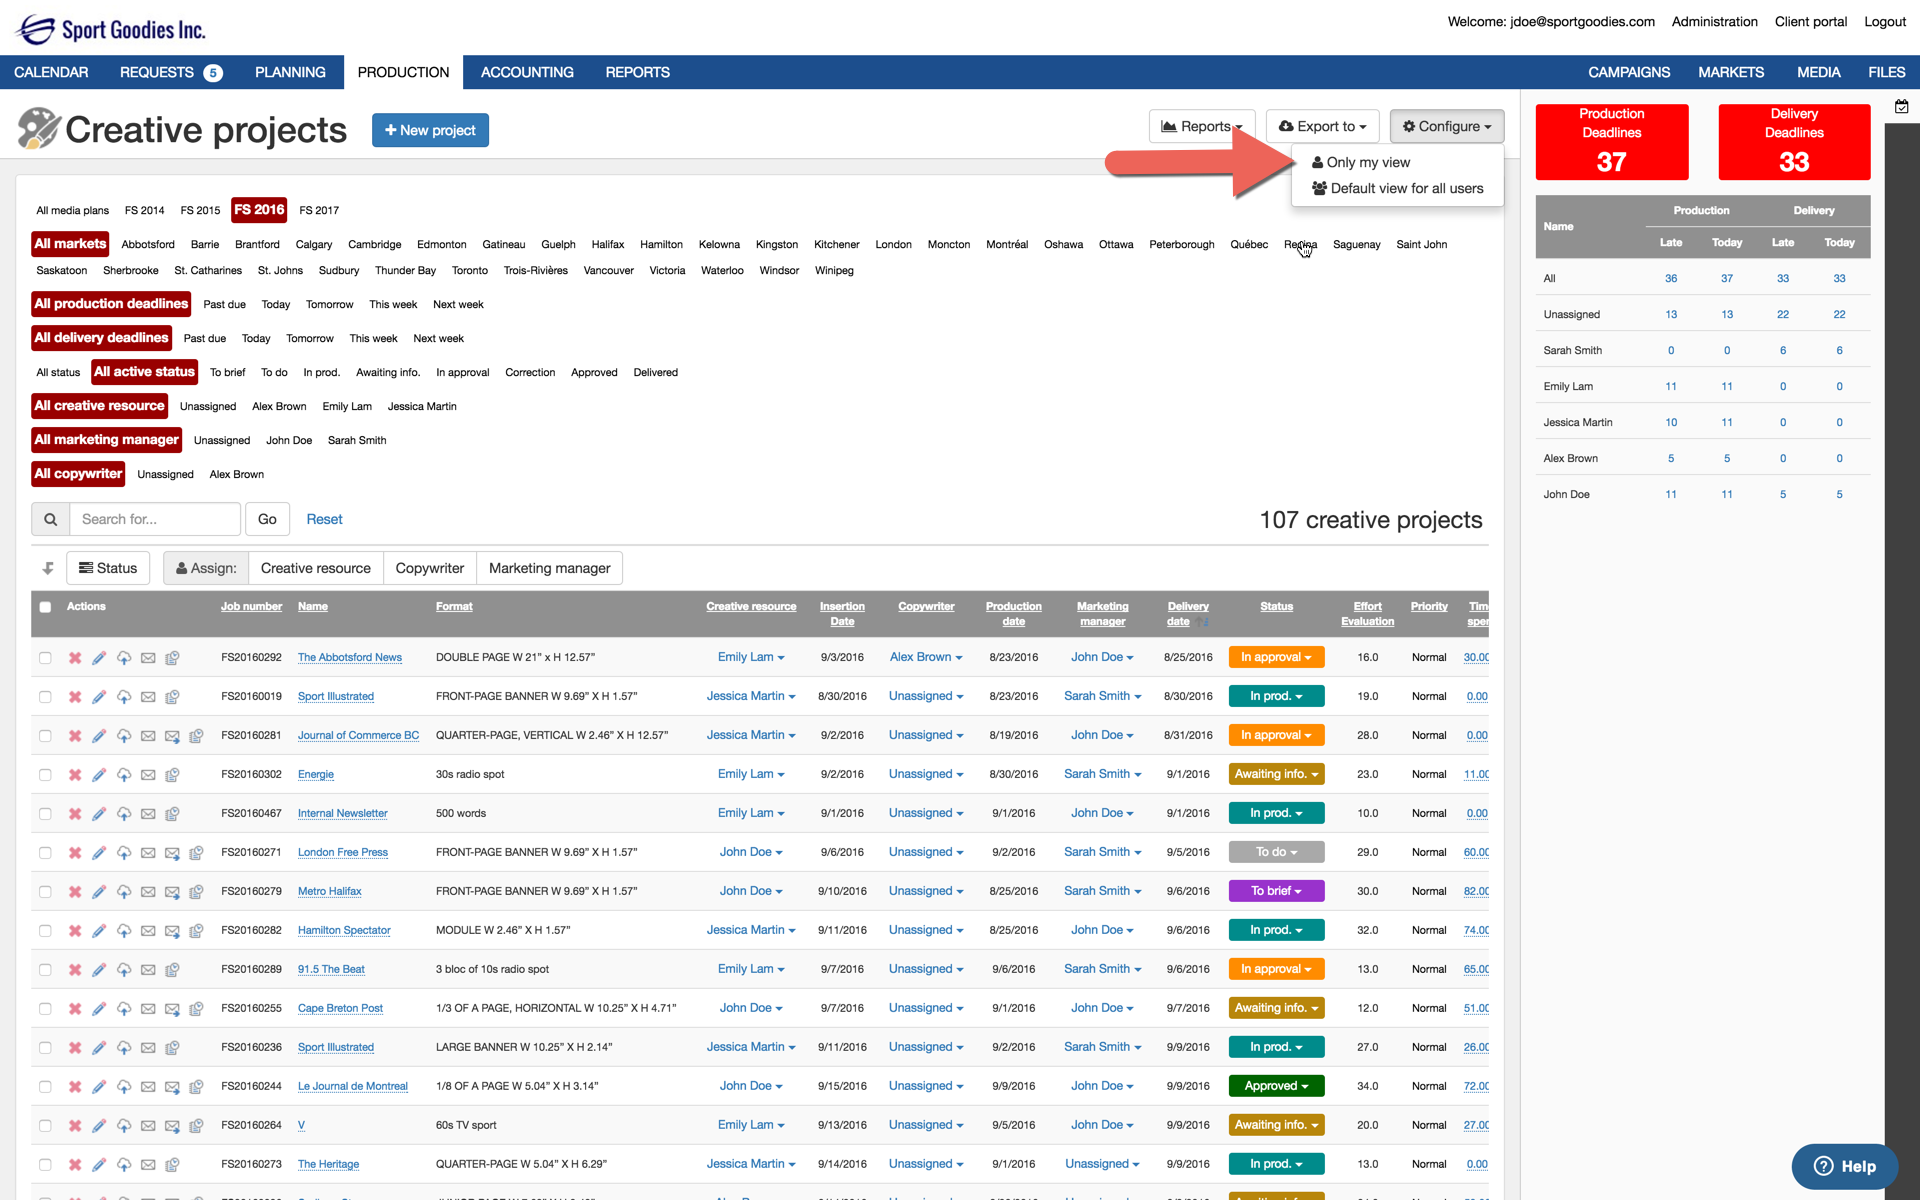Click the pencil edit icon for Sport Illustrated
Viewport: 1920px width, 1200px height.
click(99, 697)
